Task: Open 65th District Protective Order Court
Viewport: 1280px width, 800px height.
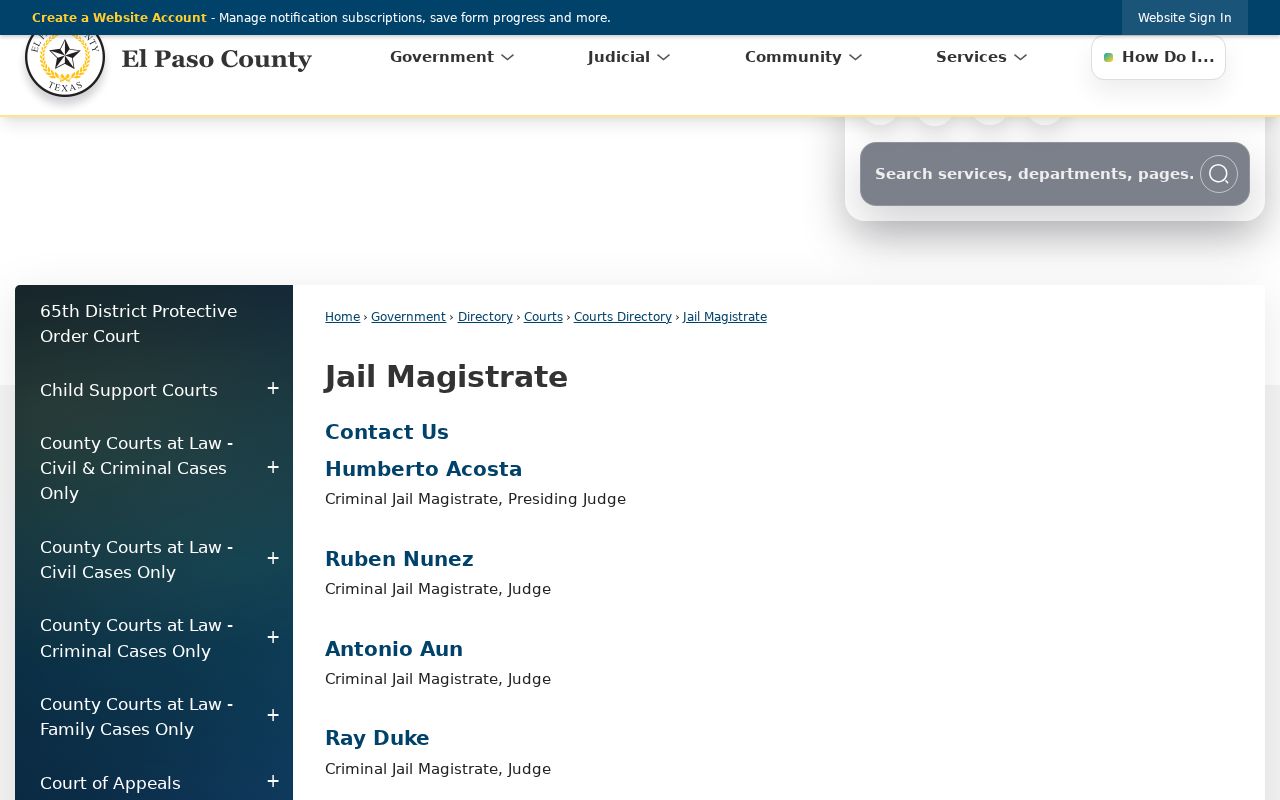Action: 139,324
